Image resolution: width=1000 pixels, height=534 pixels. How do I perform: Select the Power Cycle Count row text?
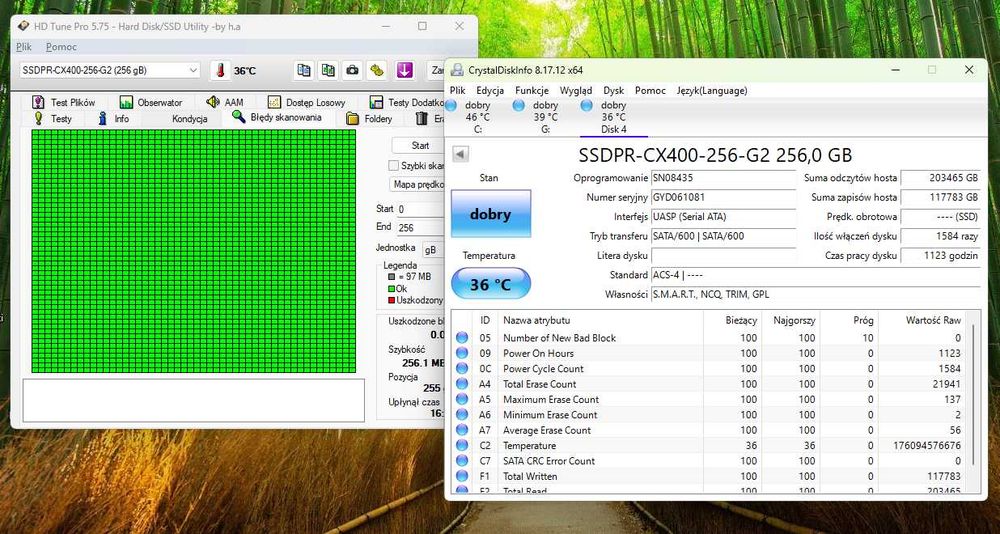click(543, 369)
